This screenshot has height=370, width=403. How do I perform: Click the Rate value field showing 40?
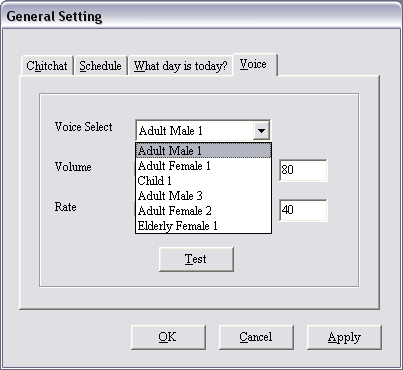click(303, 210)
